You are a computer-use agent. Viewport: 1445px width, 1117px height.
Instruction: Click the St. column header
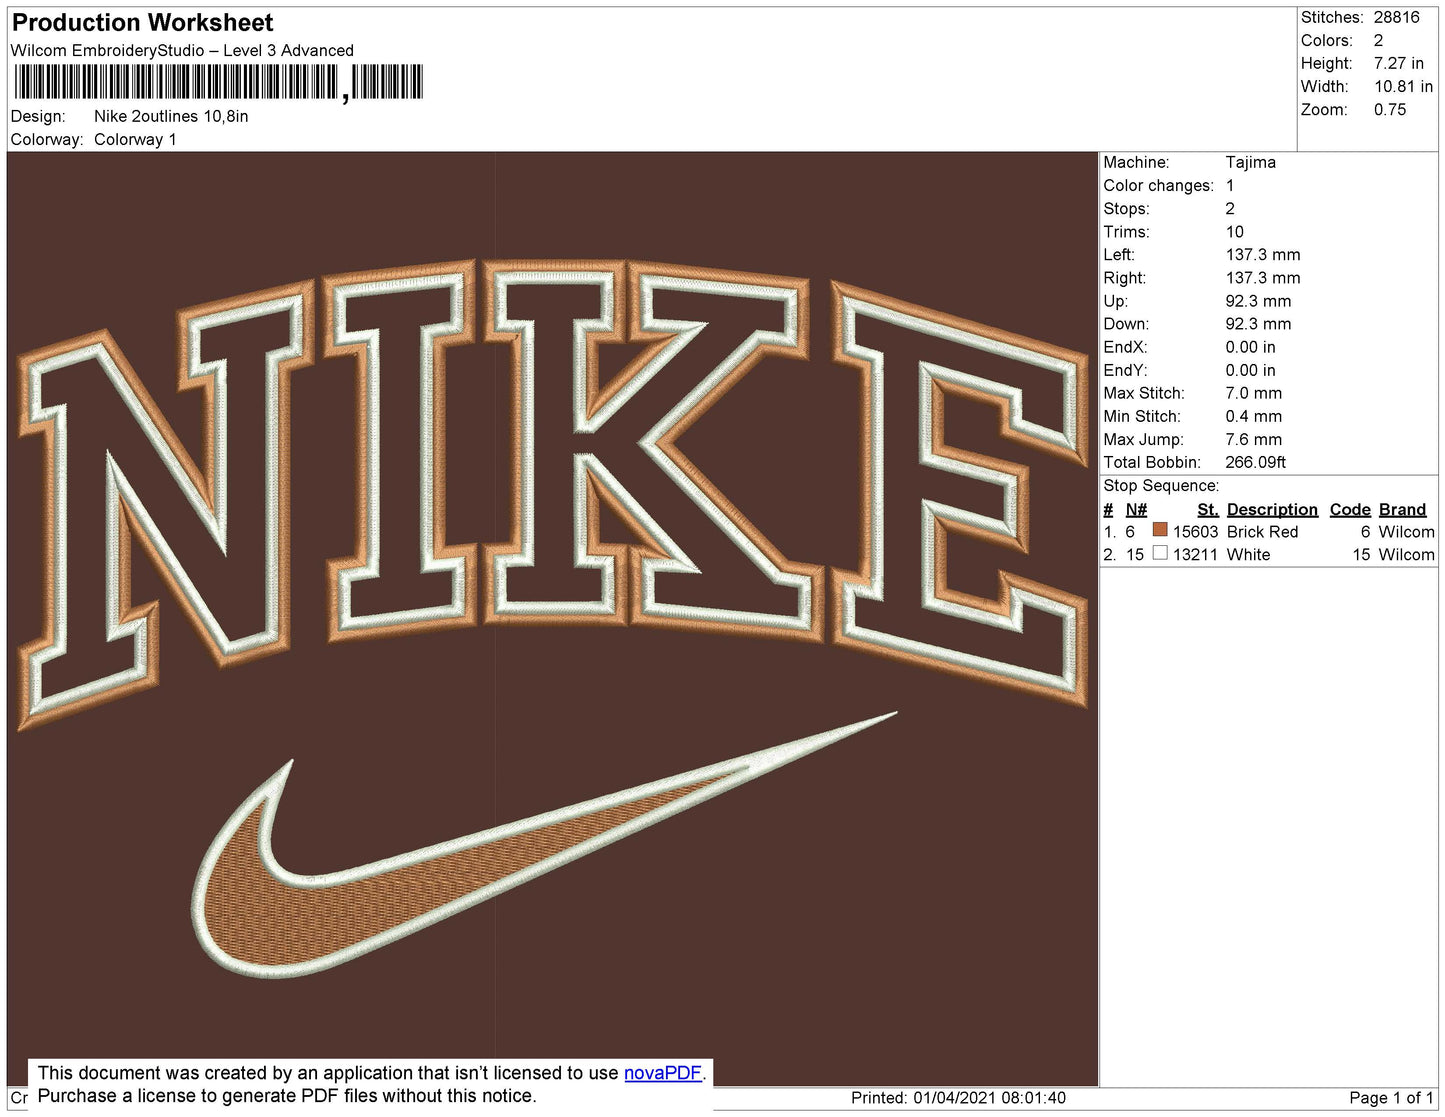click(x=1208, y=510)
